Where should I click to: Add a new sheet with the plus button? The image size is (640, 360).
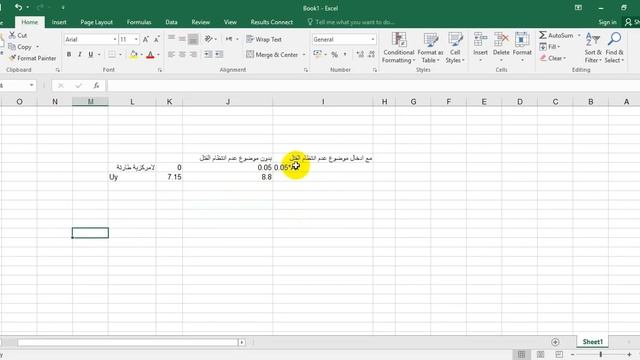[555, 342]
